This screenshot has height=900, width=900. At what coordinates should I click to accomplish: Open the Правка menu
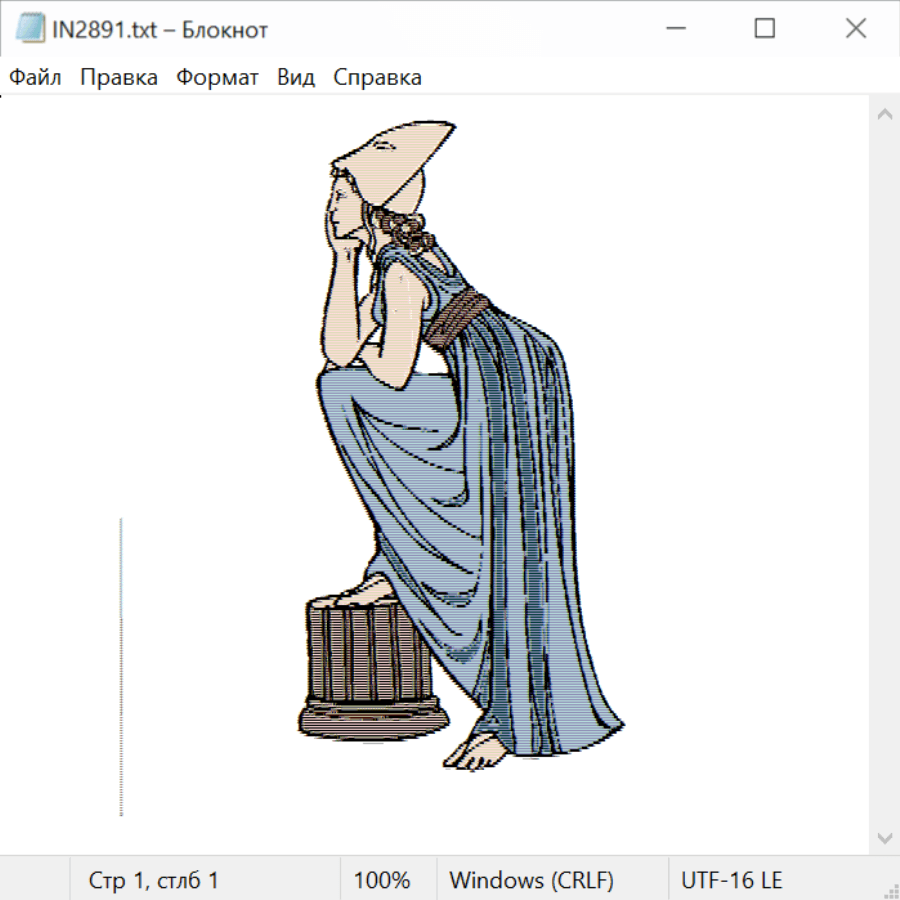point(119,78)
